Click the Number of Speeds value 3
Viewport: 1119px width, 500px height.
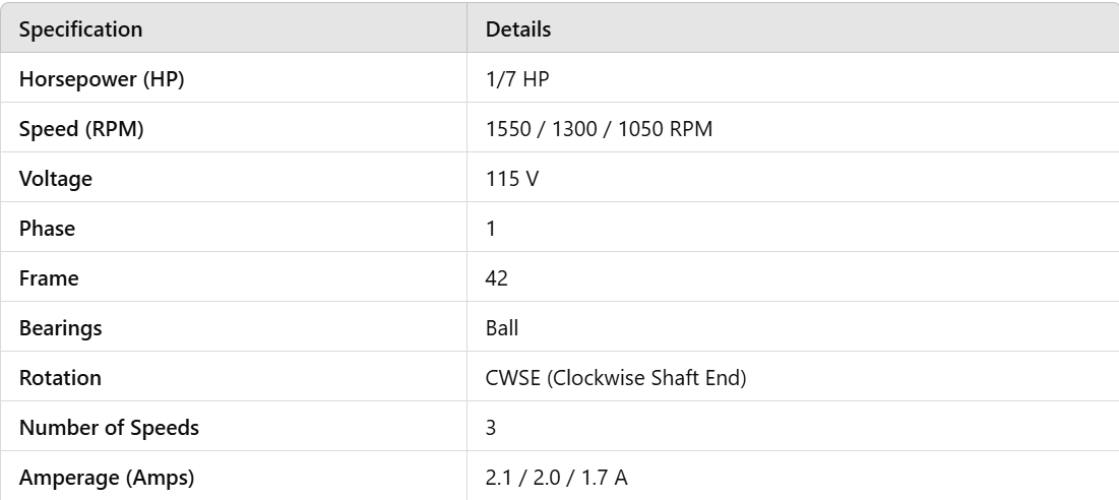point(490,429)
